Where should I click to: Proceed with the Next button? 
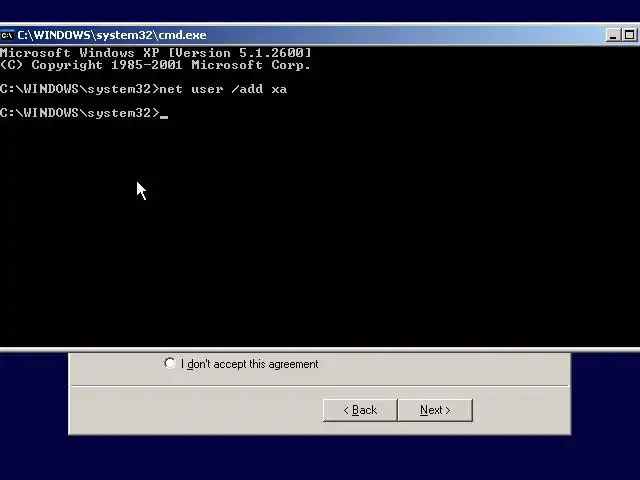pyautogui.click(x=435, y=410)
